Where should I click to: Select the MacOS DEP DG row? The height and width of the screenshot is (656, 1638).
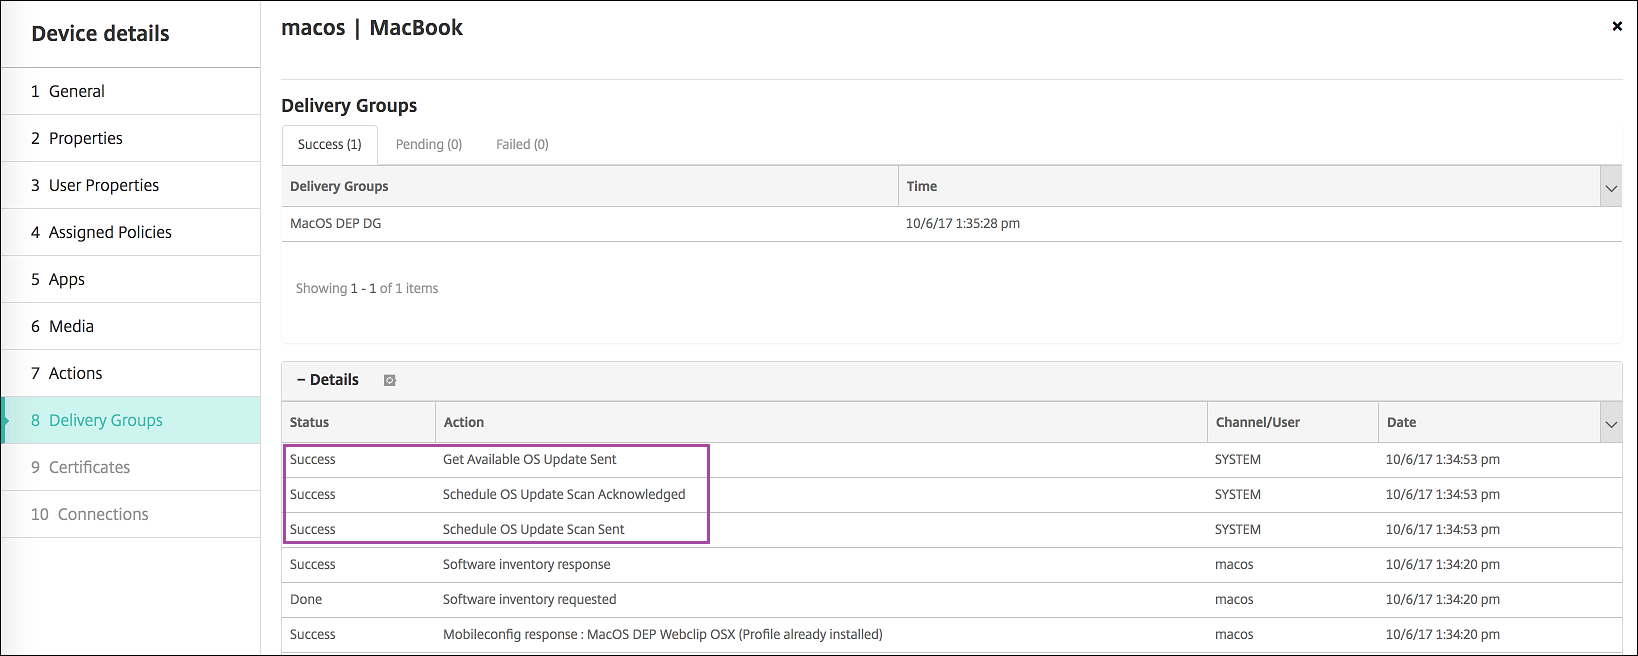[x=336, y=224]
